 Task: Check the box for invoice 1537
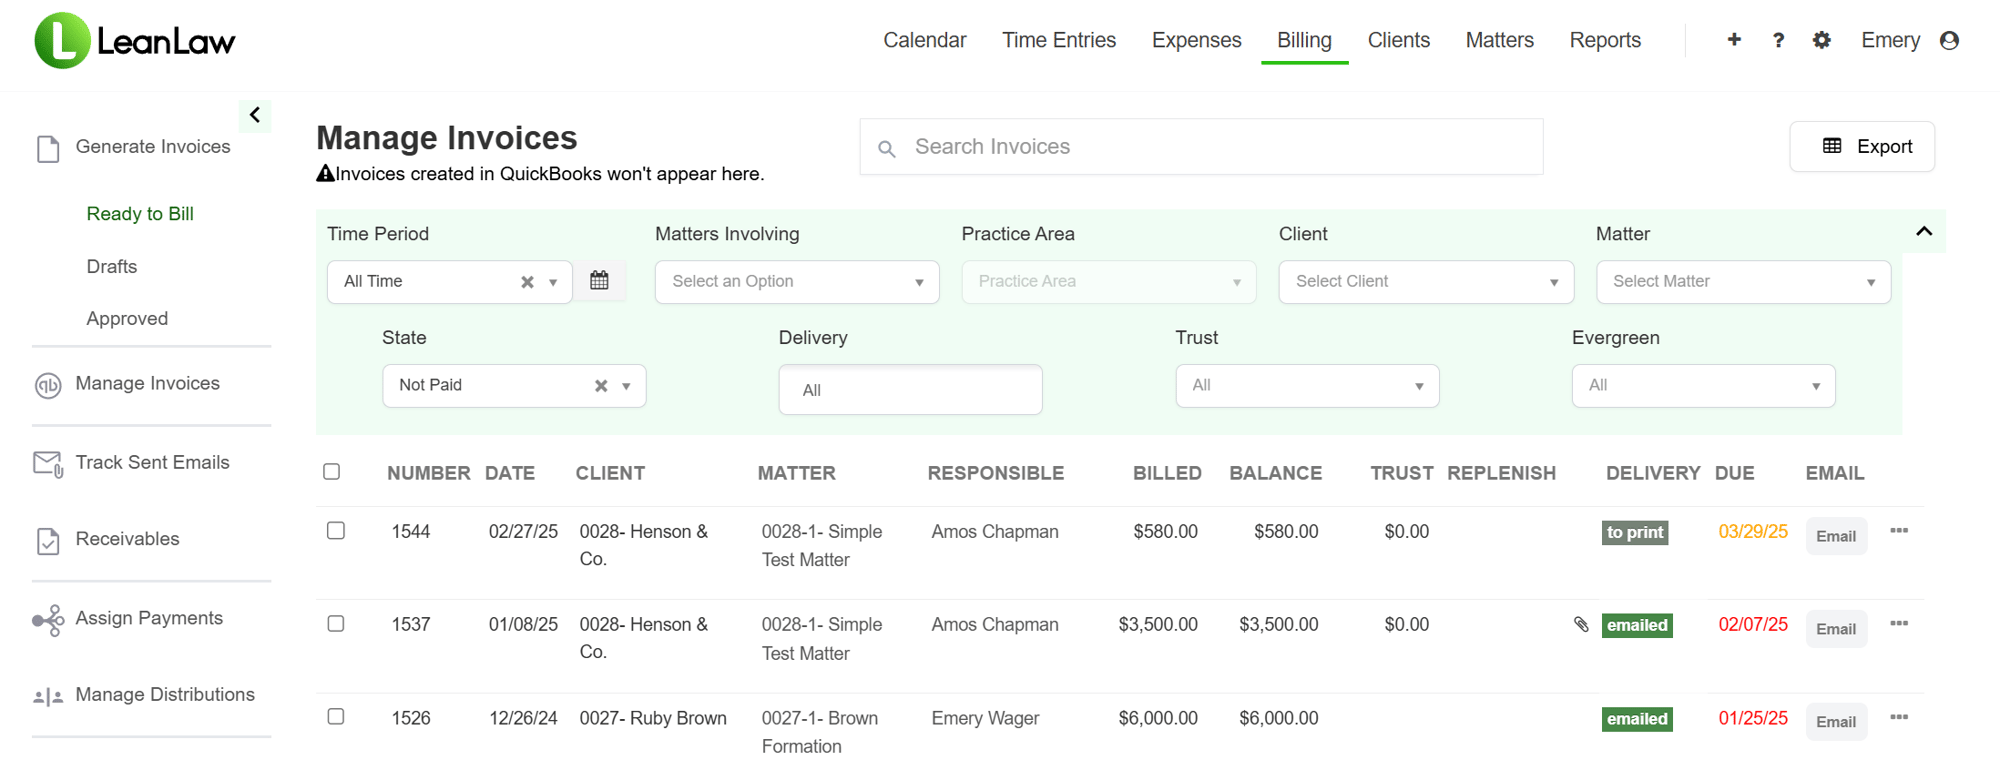[x=336, y=624]
